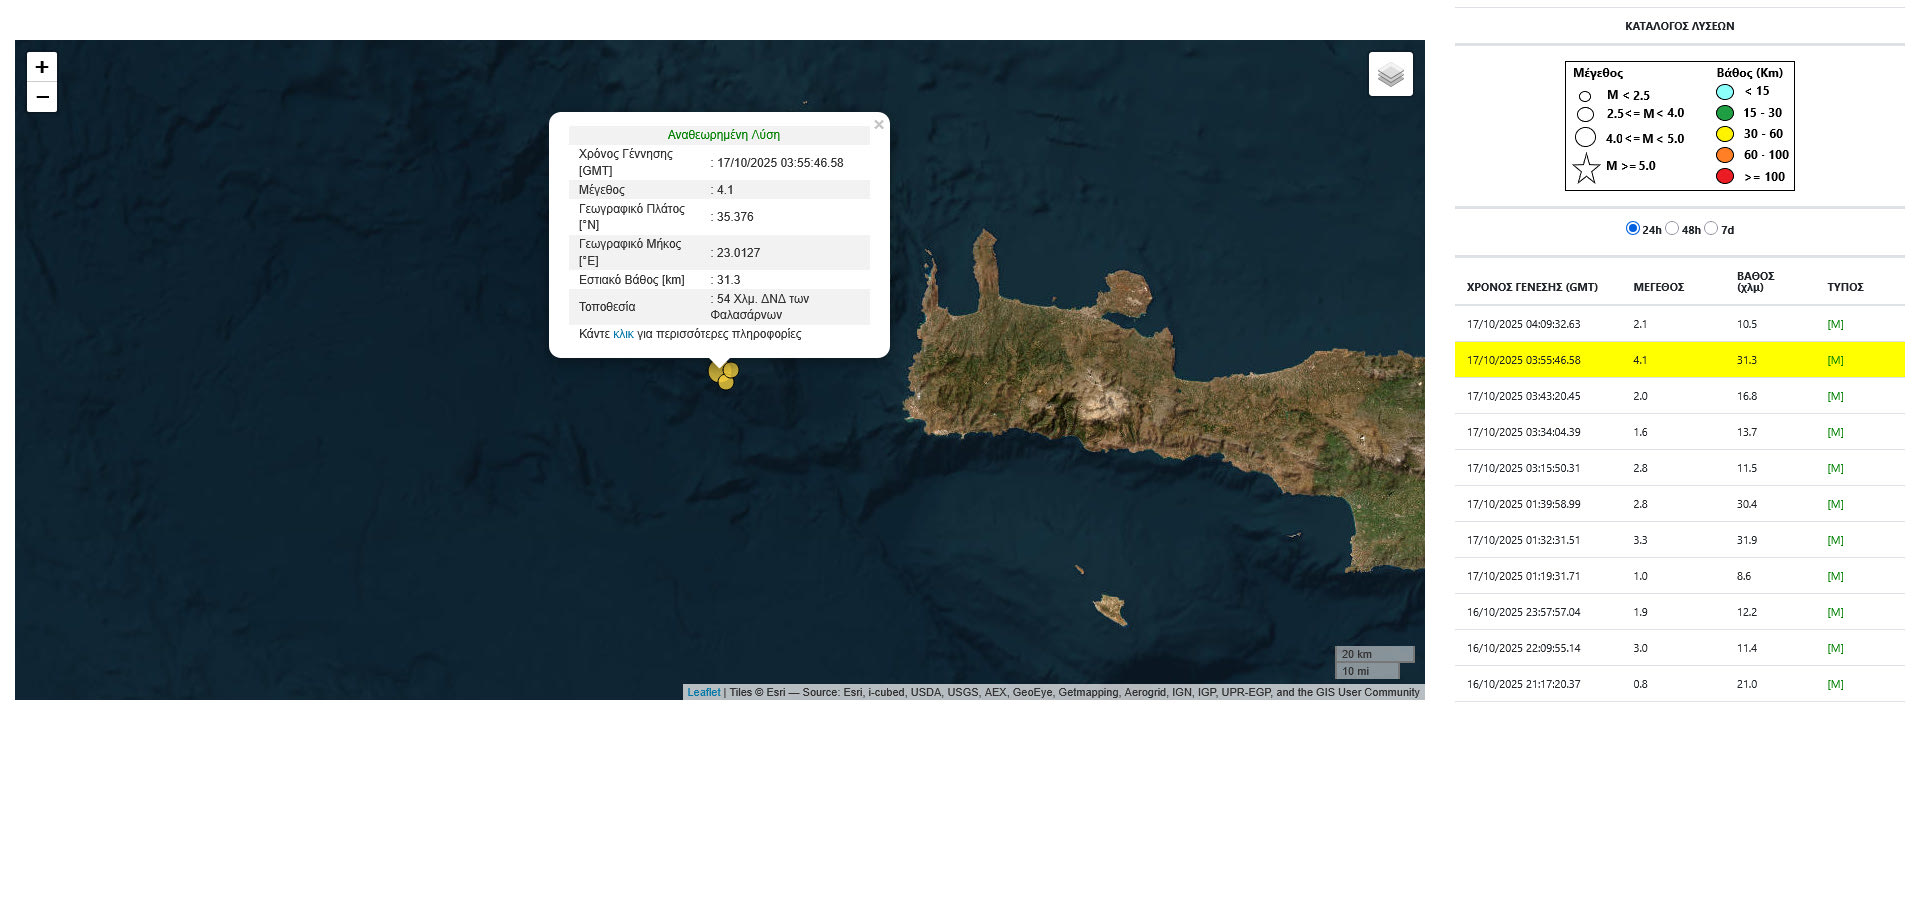Click the star M >= 5.0 legend icon
Image resolution: width=1920 pixels, height=919 pixels.
pos(1586,168)
